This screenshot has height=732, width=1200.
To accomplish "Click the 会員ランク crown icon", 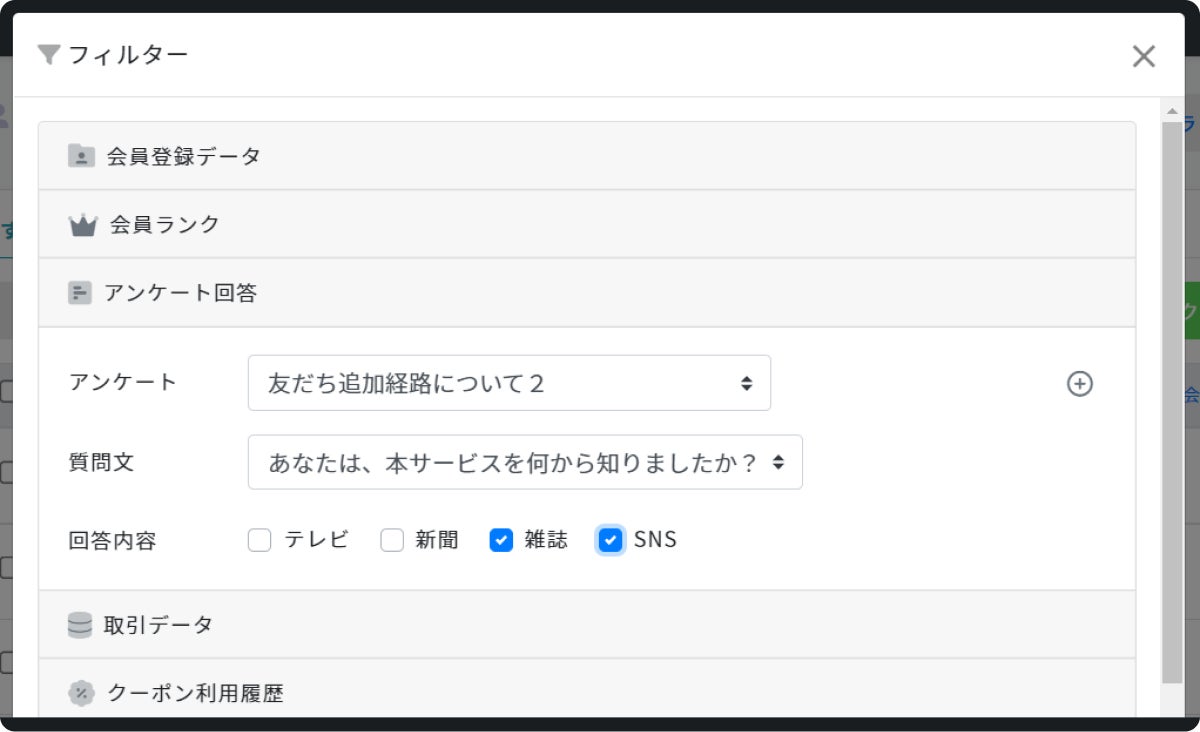I will point(82,225).
